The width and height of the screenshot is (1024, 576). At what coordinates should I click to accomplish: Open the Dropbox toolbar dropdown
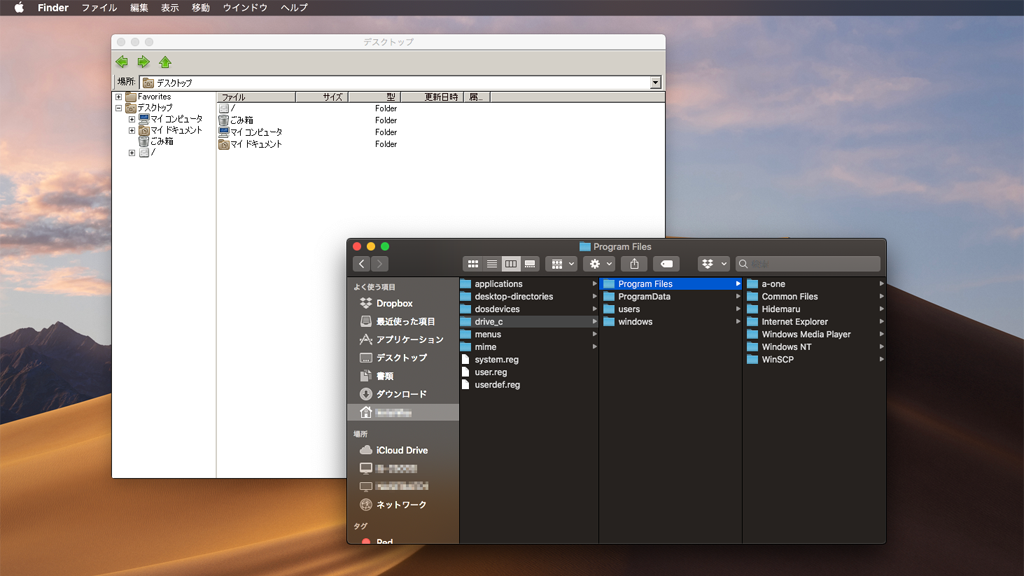tap(713, 264)
